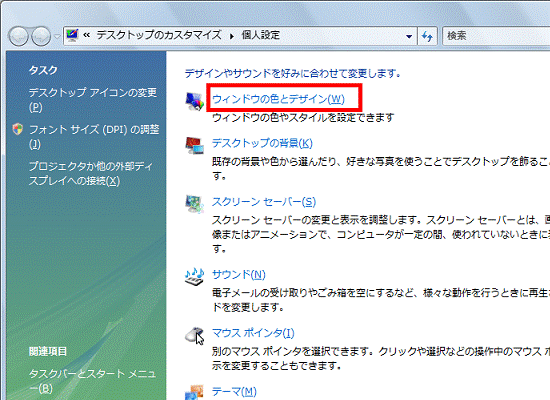The height and width of the screenshot is (400, 550).
Task: Go back with the Back arrow button
Action: (x=18, y=36)
